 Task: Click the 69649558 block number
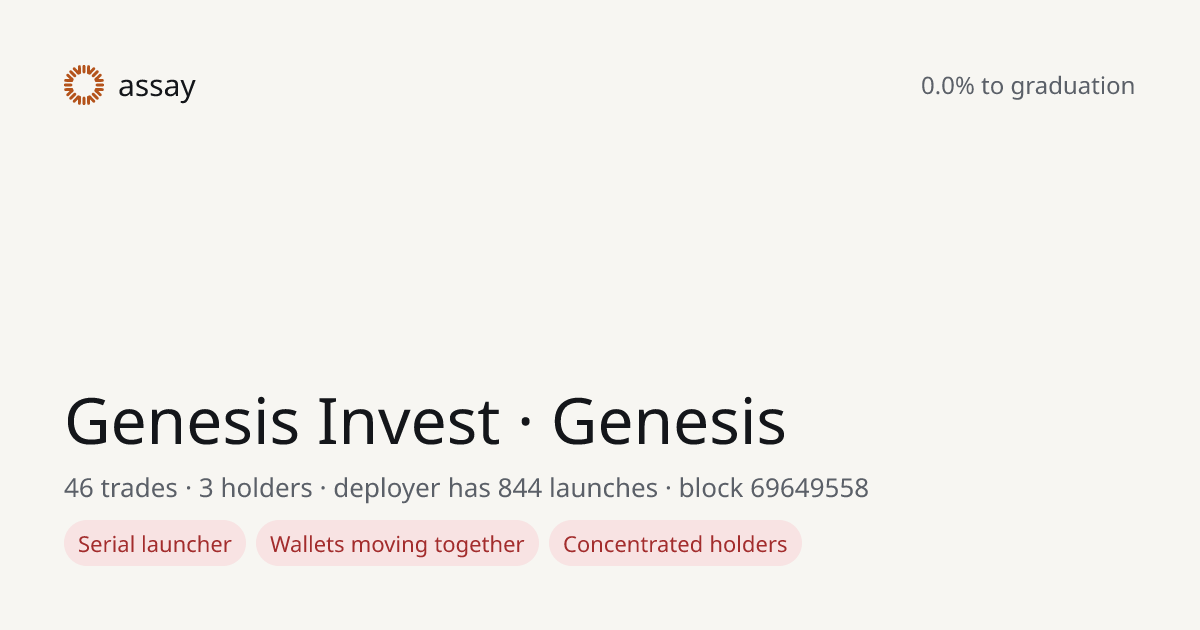(x=809, y=488)
